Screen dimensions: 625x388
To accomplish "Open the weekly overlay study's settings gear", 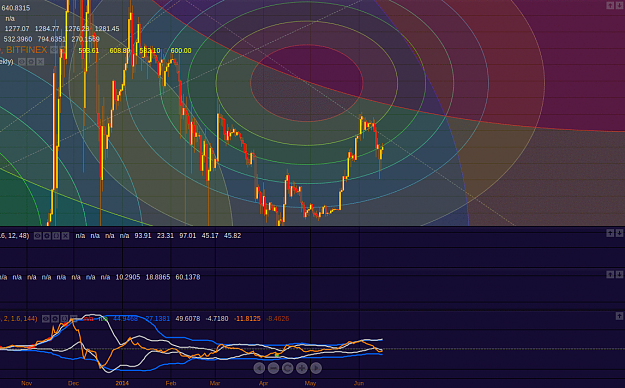I will pos(31,62).
